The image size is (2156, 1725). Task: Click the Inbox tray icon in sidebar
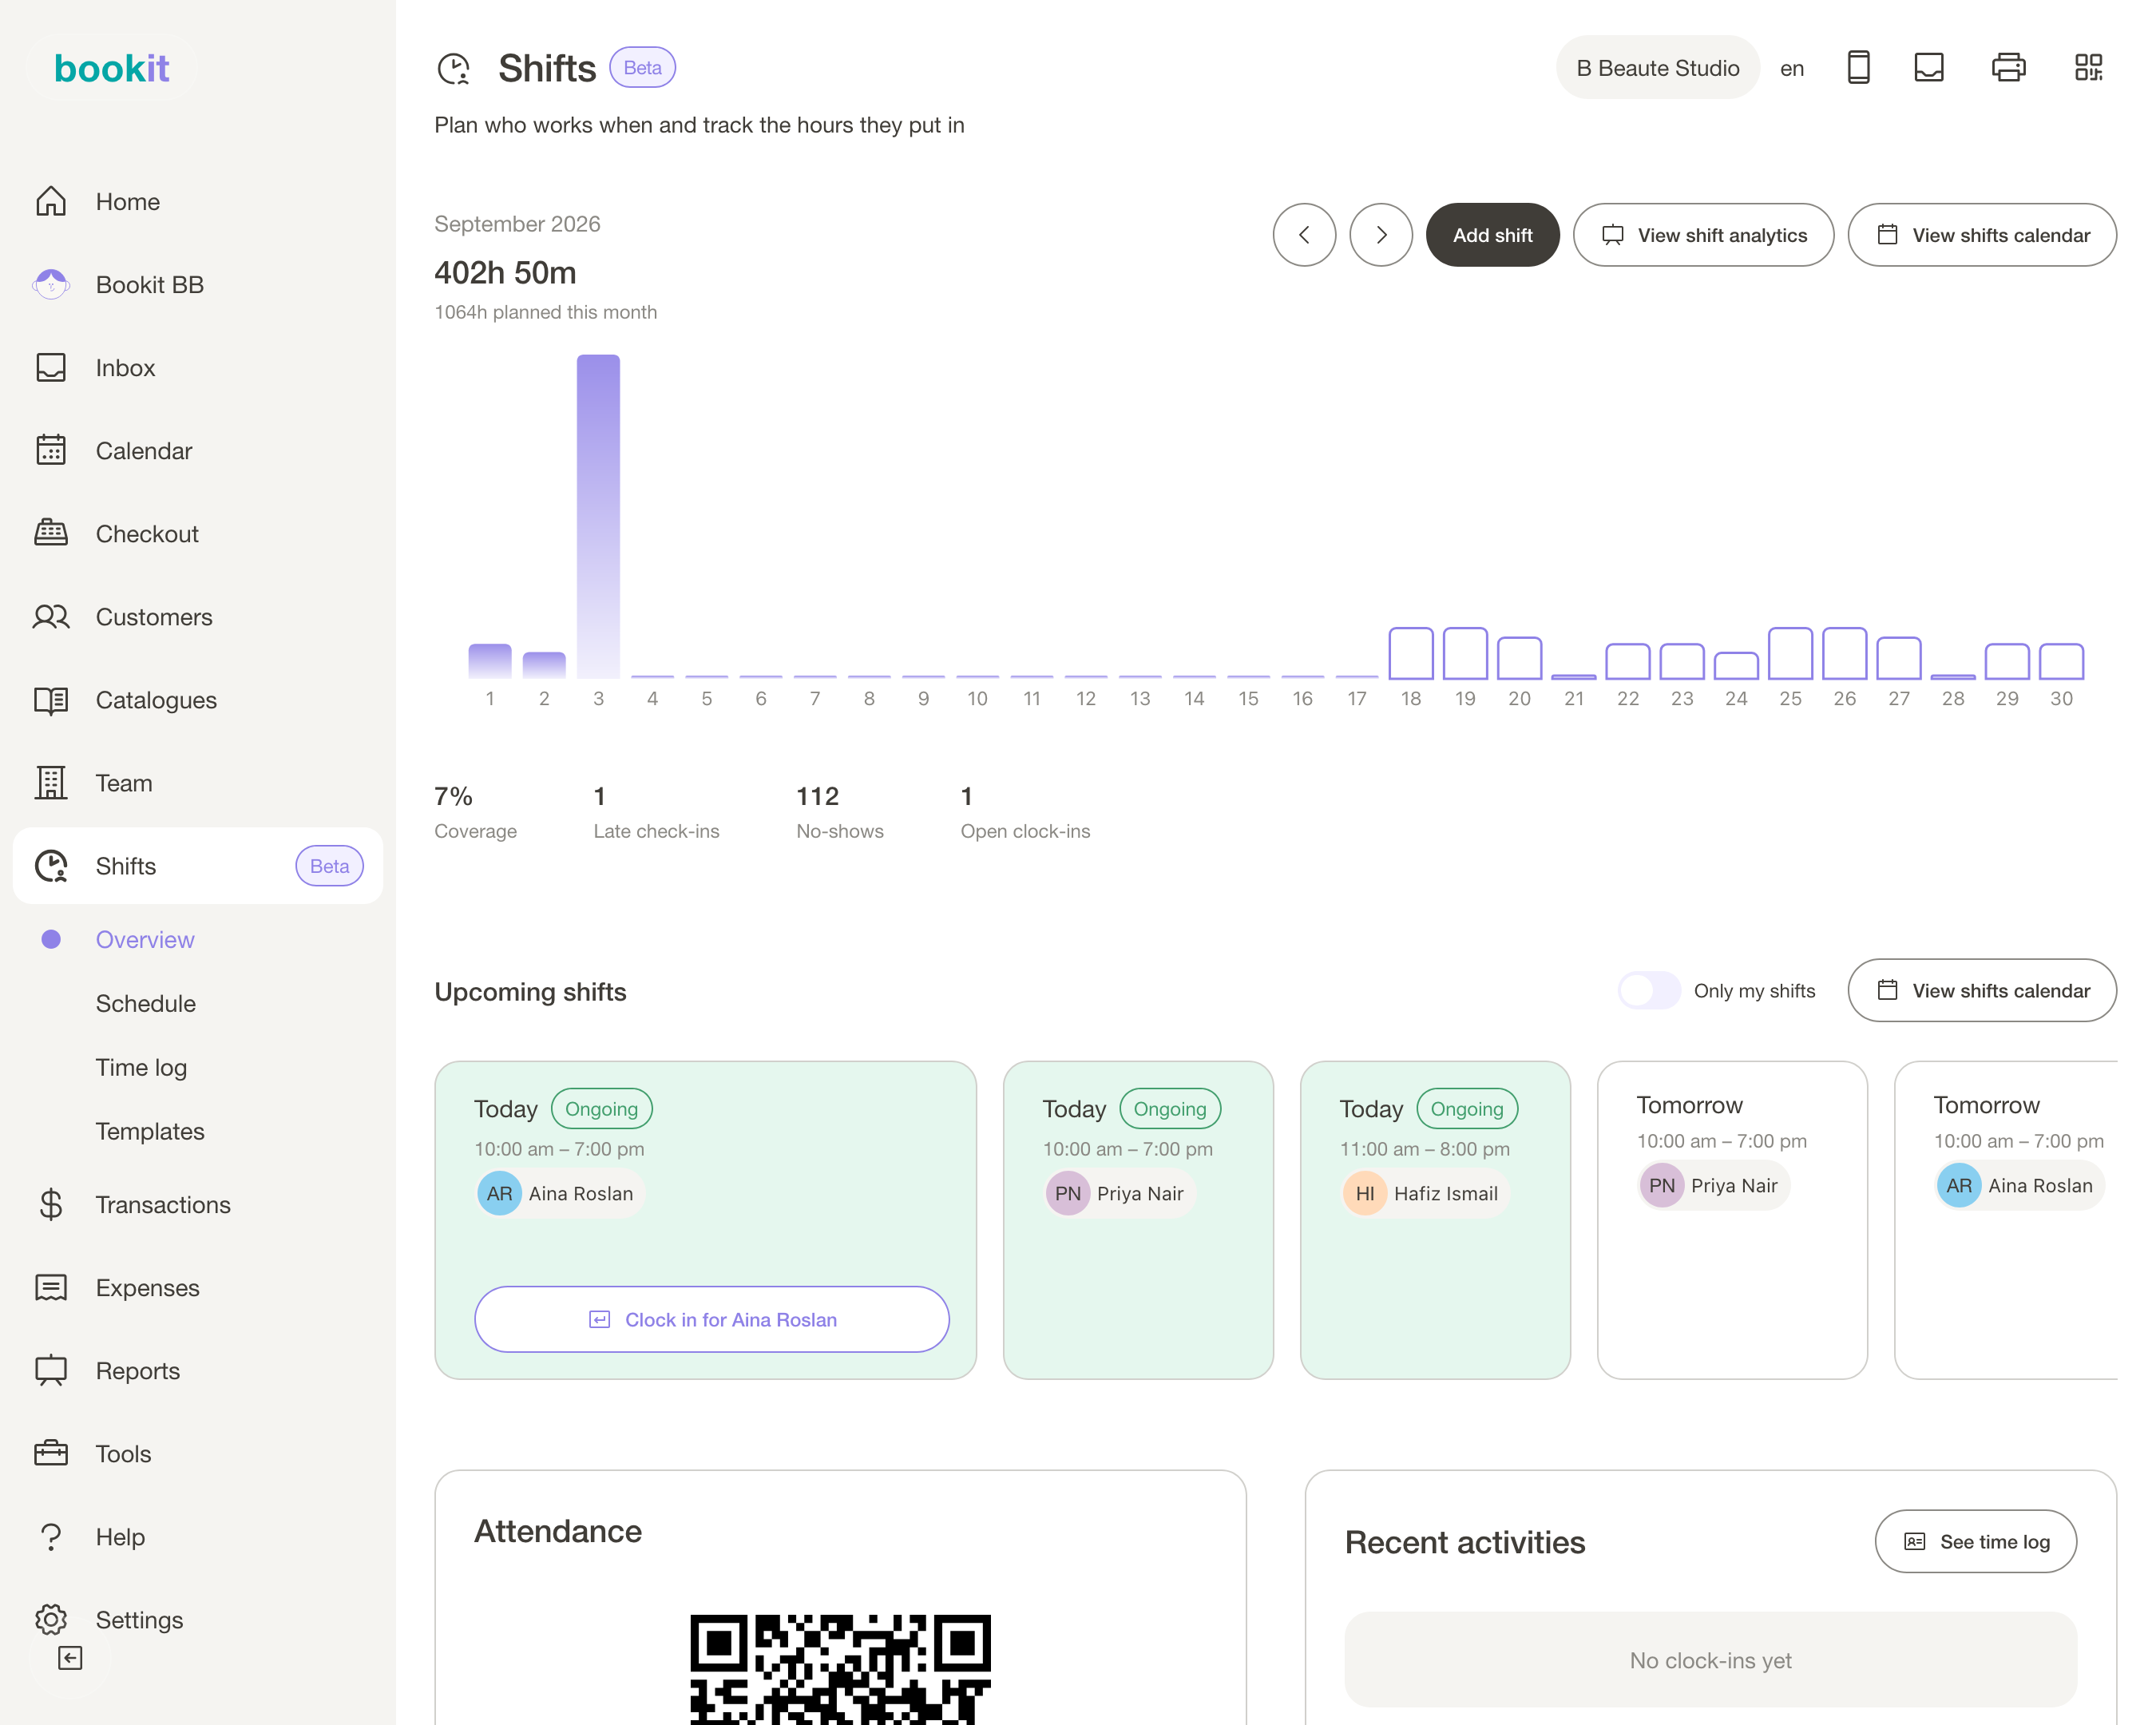point(51,367)
